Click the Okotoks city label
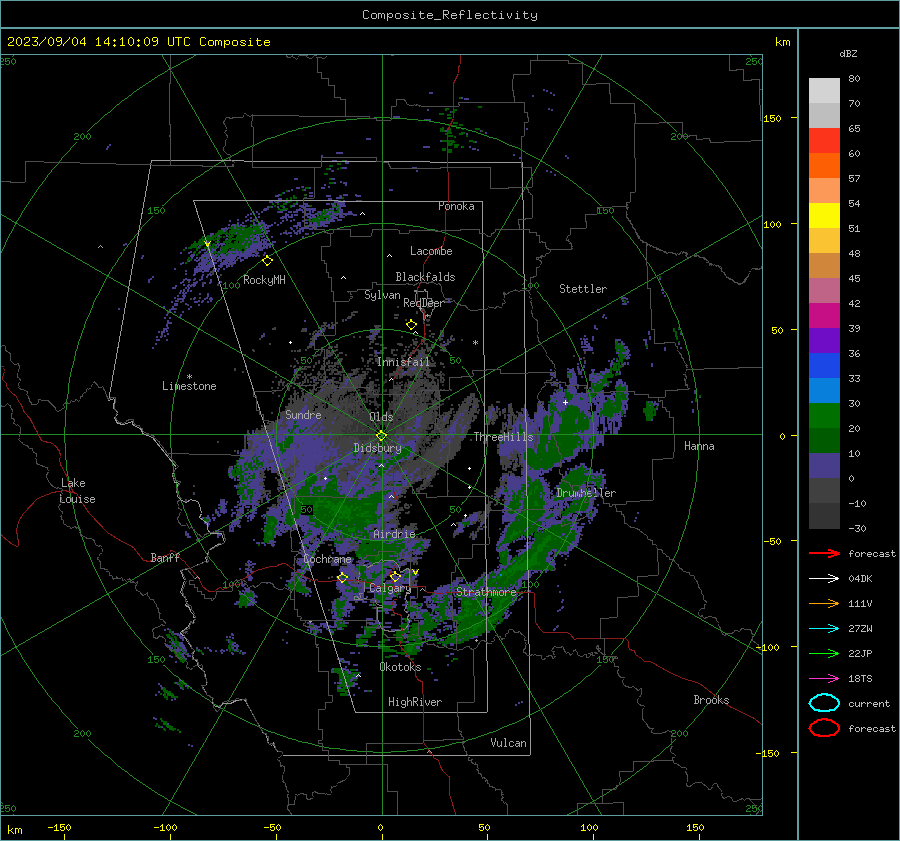 [401, 666]
